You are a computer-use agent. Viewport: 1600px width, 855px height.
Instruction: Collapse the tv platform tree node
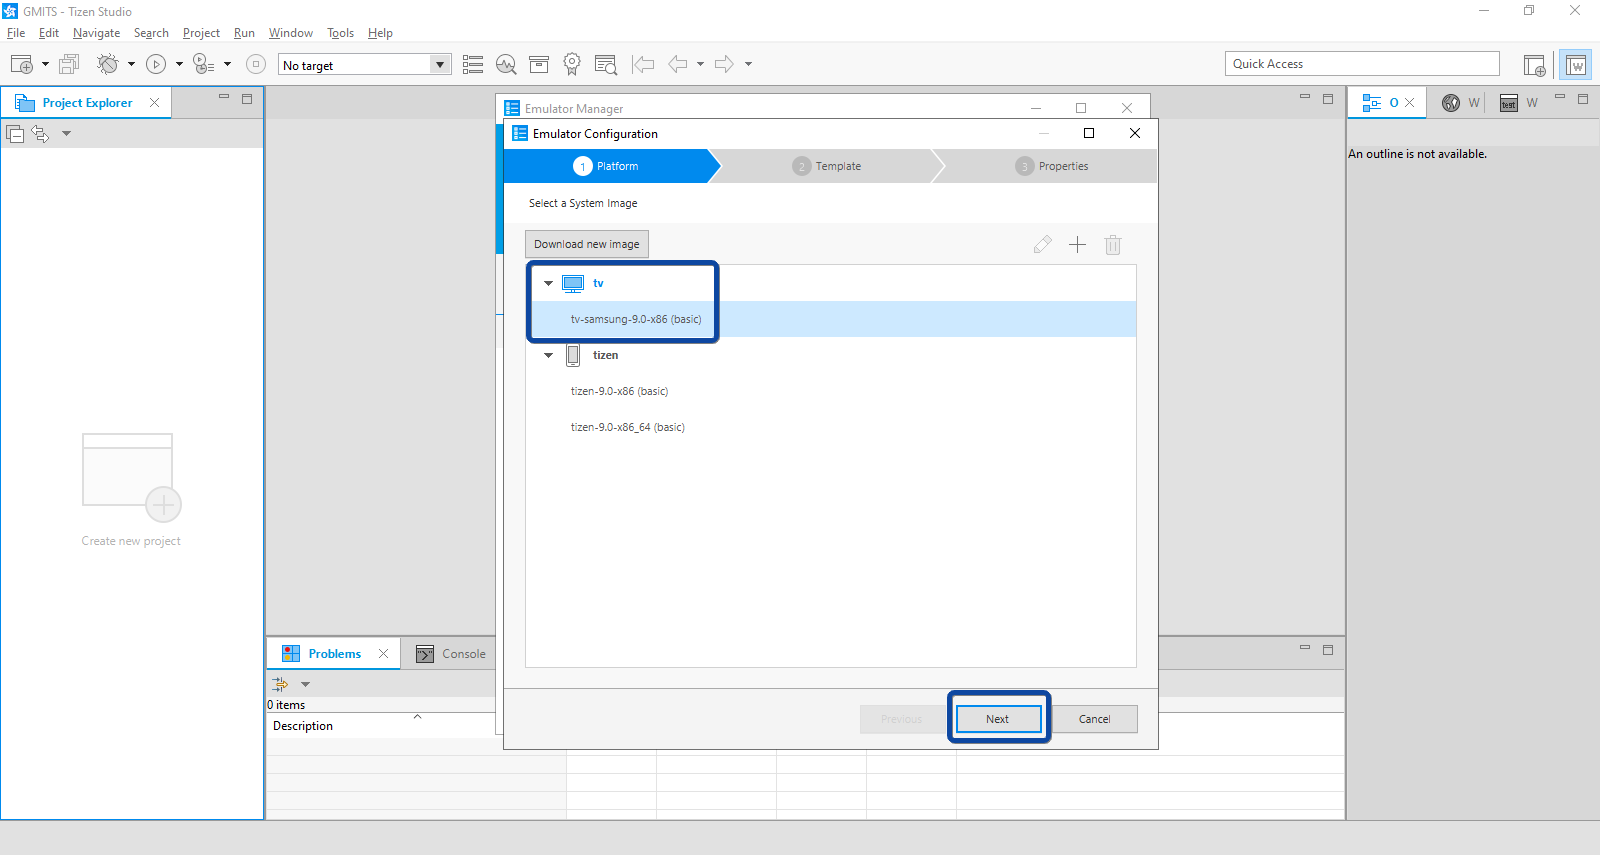(x=548, y=283)
